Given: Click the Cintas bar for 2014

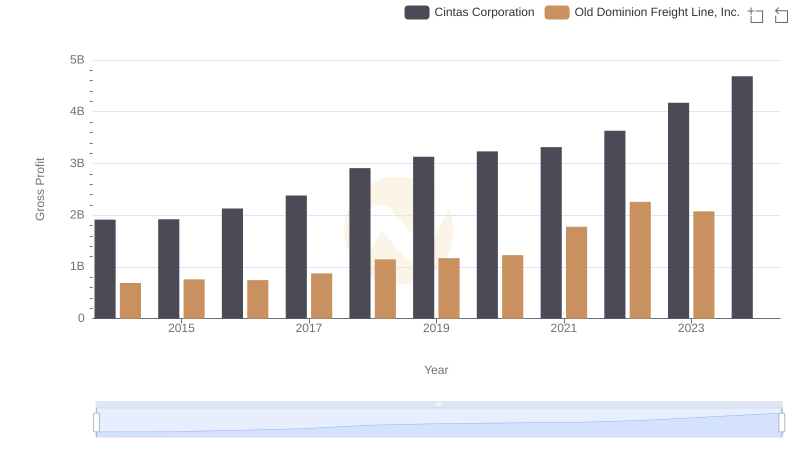Looking at the screenshot, I should [x=105, y=269].
